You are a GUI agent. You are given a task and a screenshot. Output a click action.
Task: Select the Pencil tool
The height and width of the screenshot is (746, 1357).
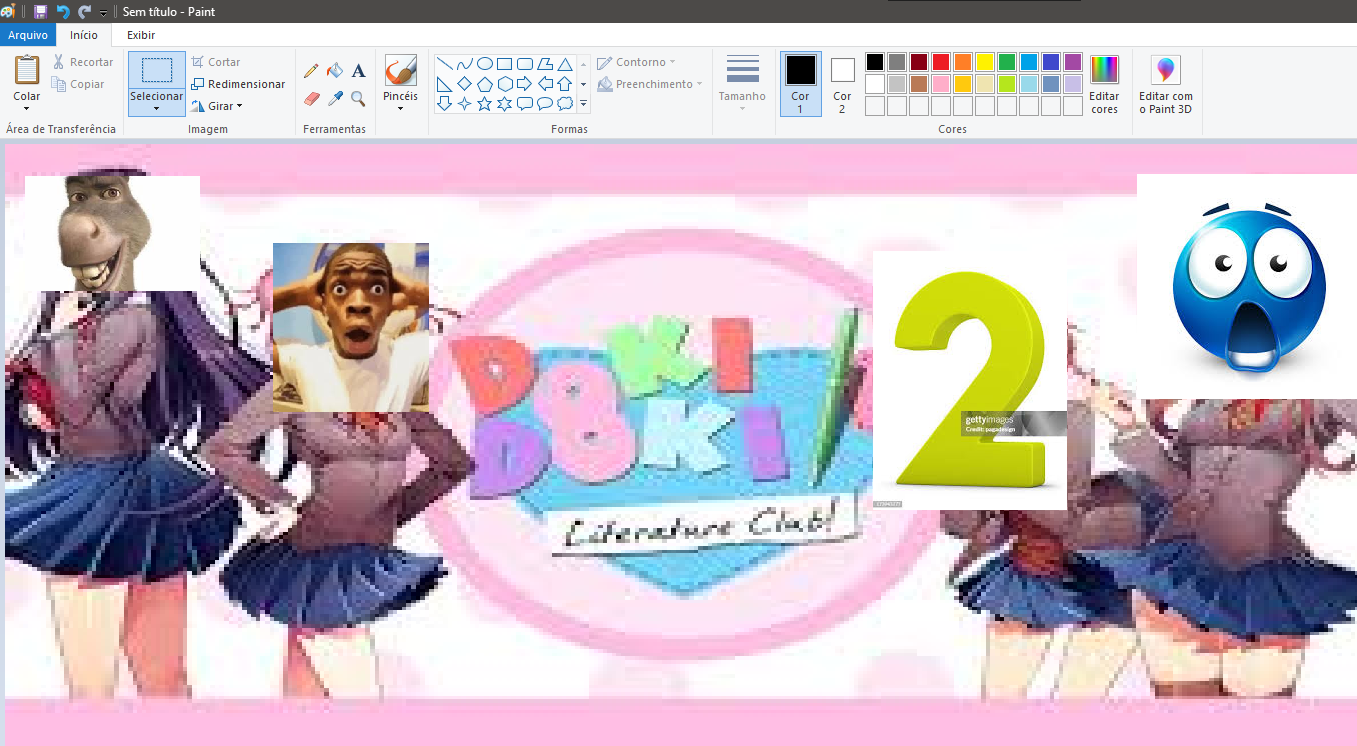point(311,71)
